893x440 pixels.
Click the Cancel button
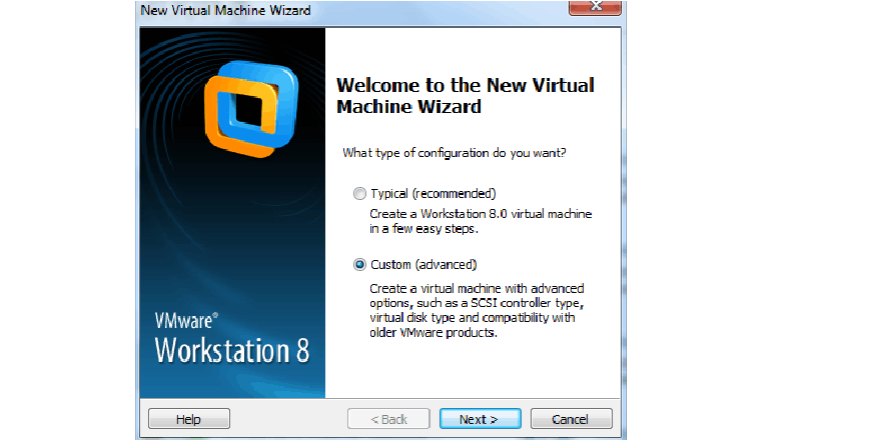coord(571,419)
